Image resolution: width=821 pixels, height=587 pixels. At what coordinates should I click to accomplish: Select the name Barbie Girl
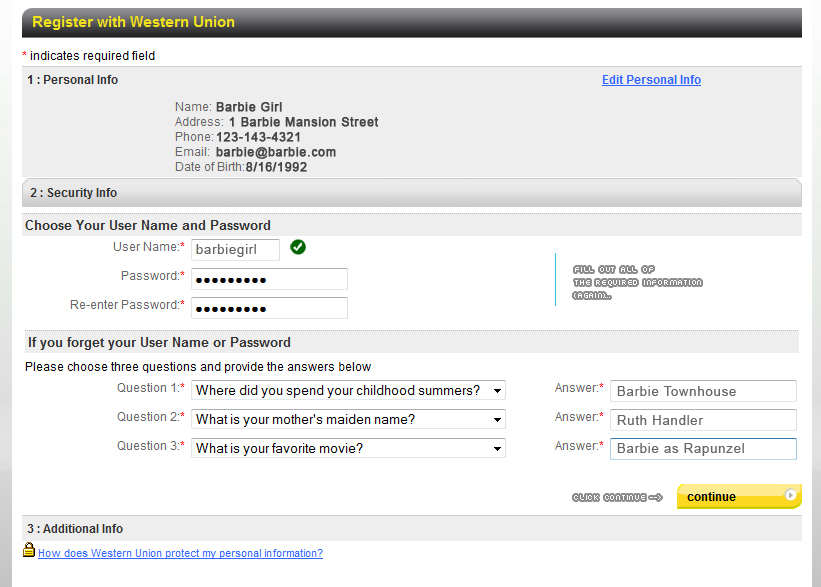coord(249,107)
